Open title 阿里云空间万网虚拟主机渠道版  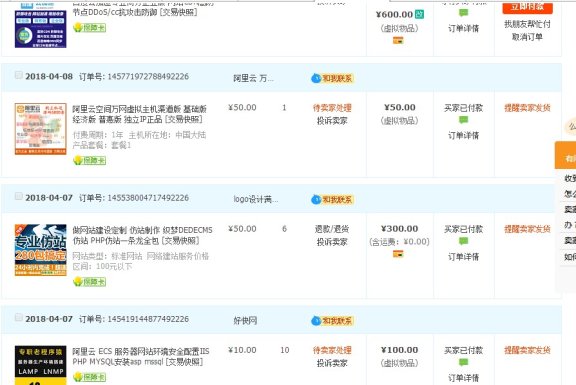[140, 114]
